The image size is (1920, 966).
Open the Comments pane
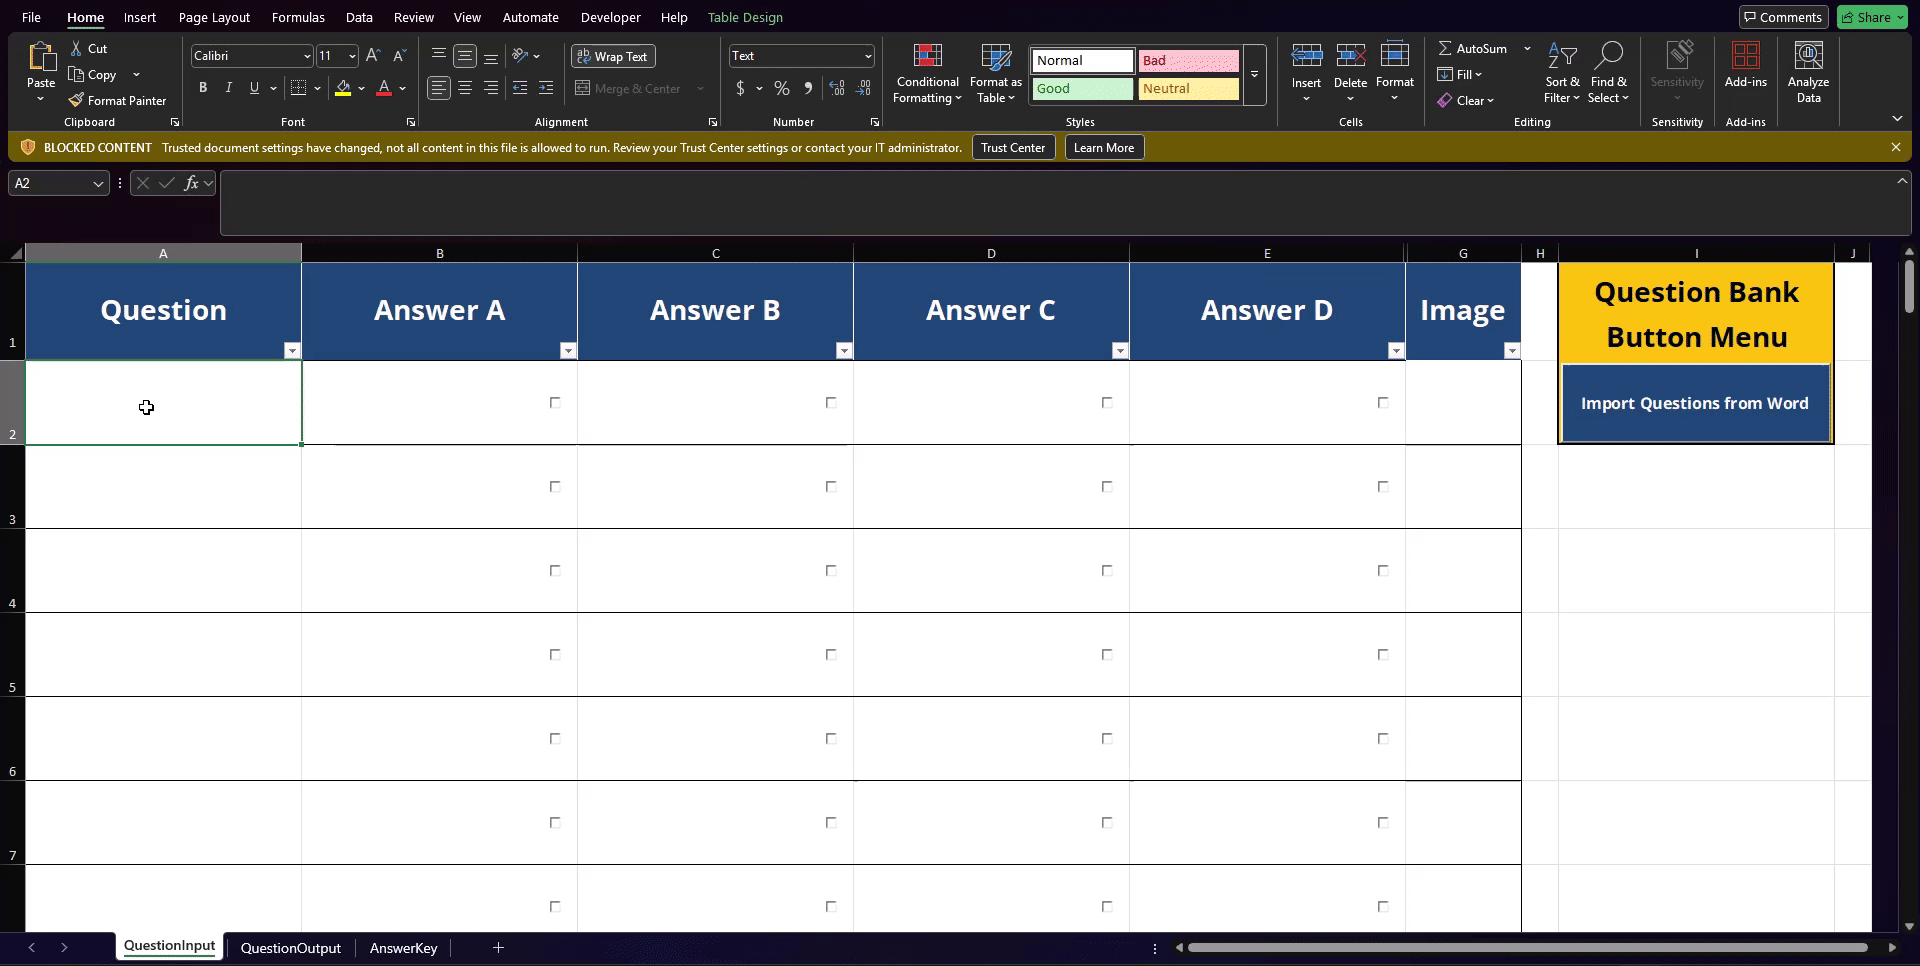pyautogui.click(x=1783, y=17)
